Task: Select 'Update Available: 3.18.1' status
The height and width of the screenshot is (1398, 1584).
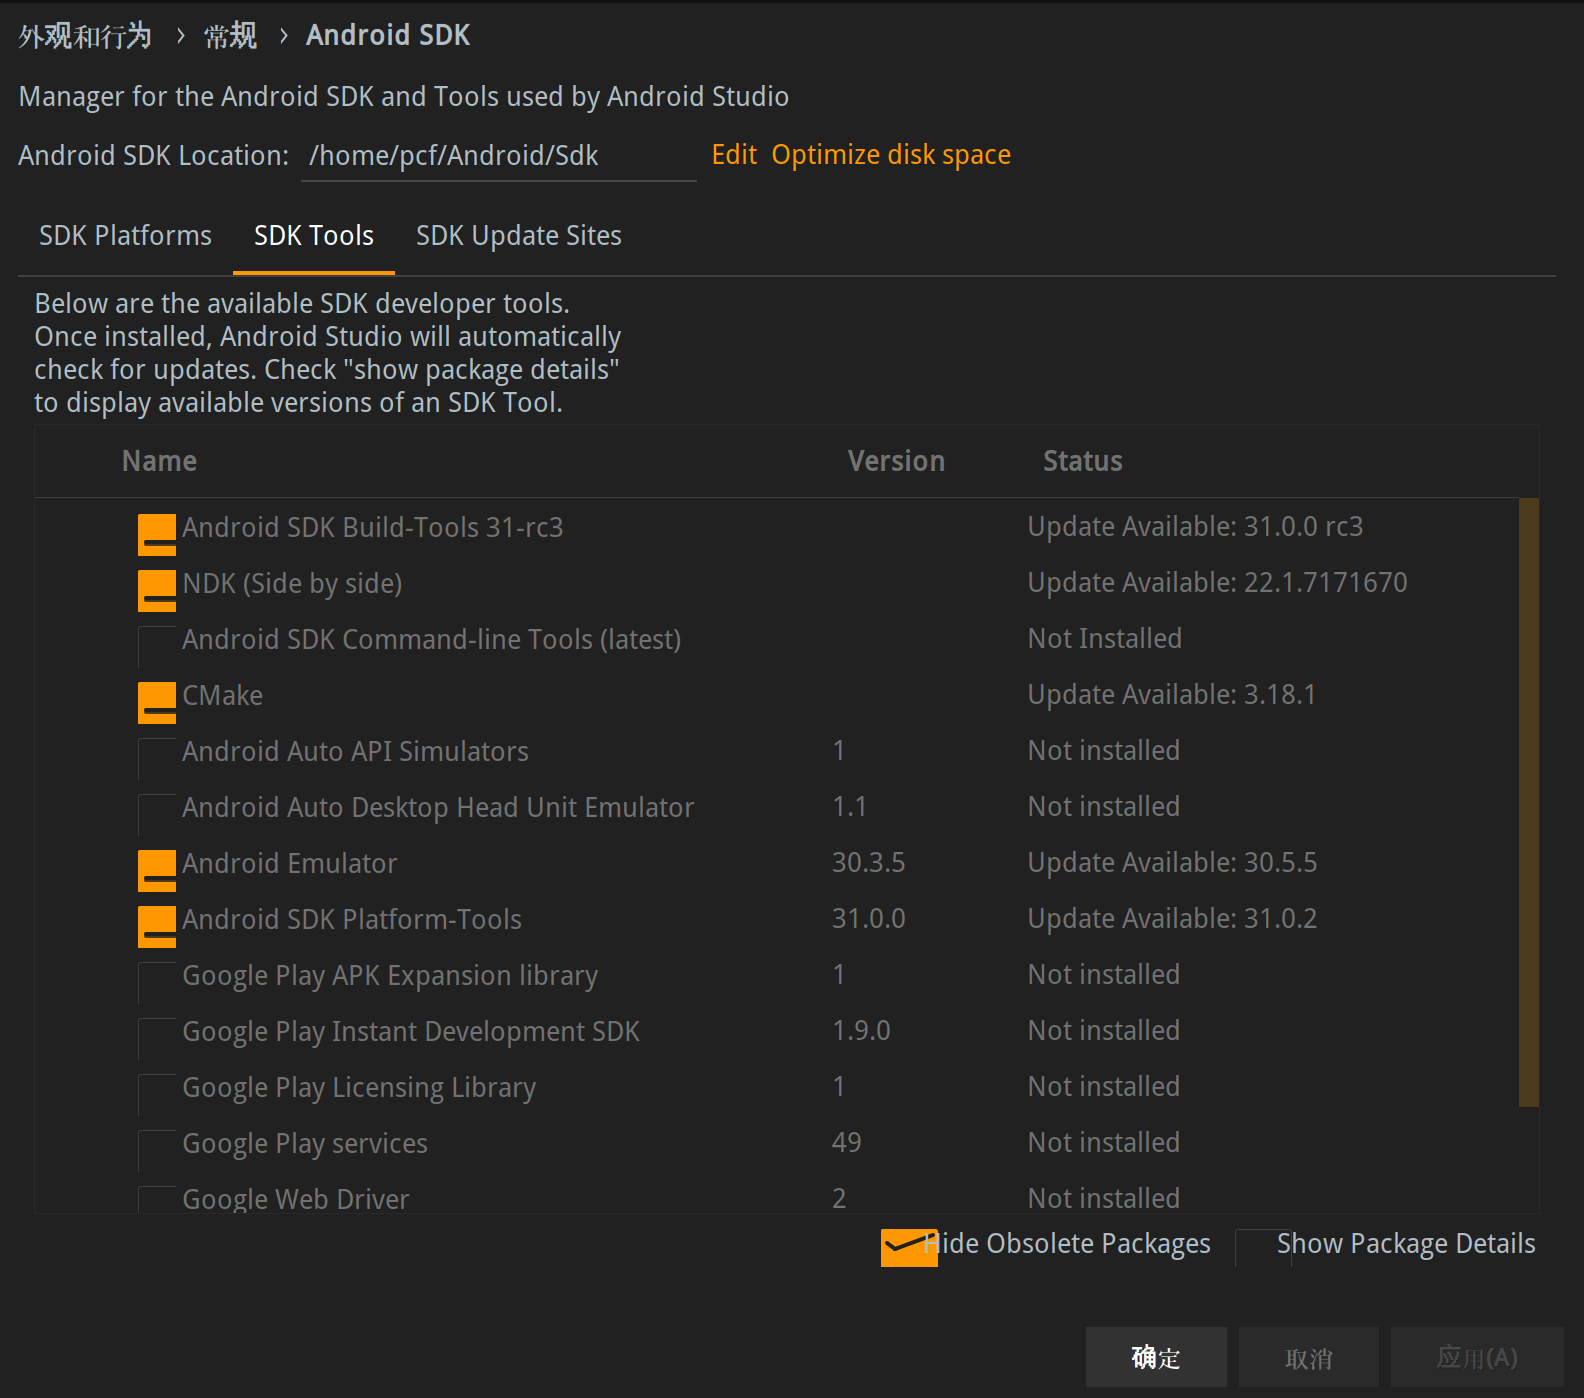Action: [1172, 695]
